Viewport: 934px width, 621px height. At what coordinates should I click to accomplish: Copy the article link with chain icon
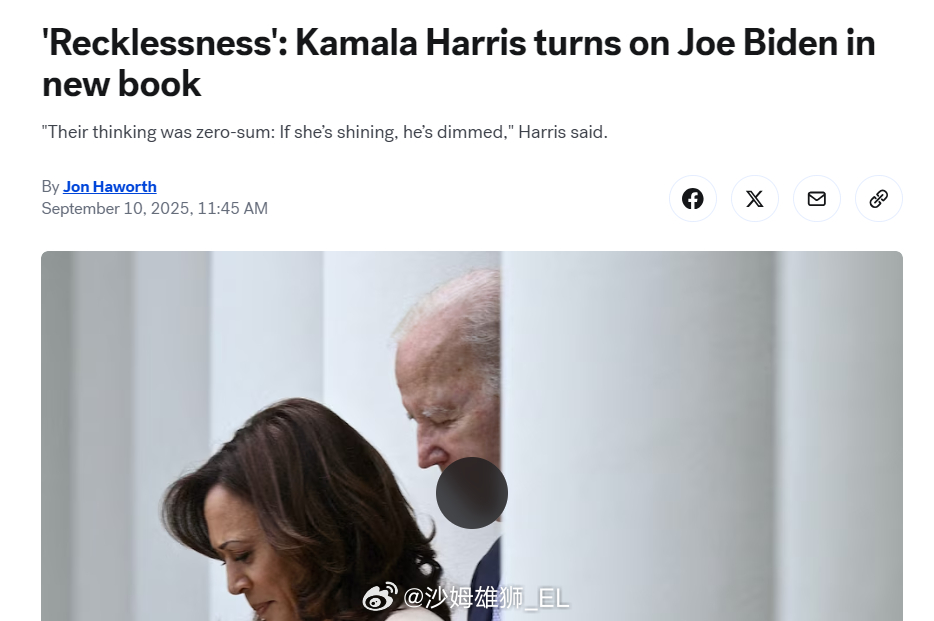pyautogui.click(x=878, y=198)
